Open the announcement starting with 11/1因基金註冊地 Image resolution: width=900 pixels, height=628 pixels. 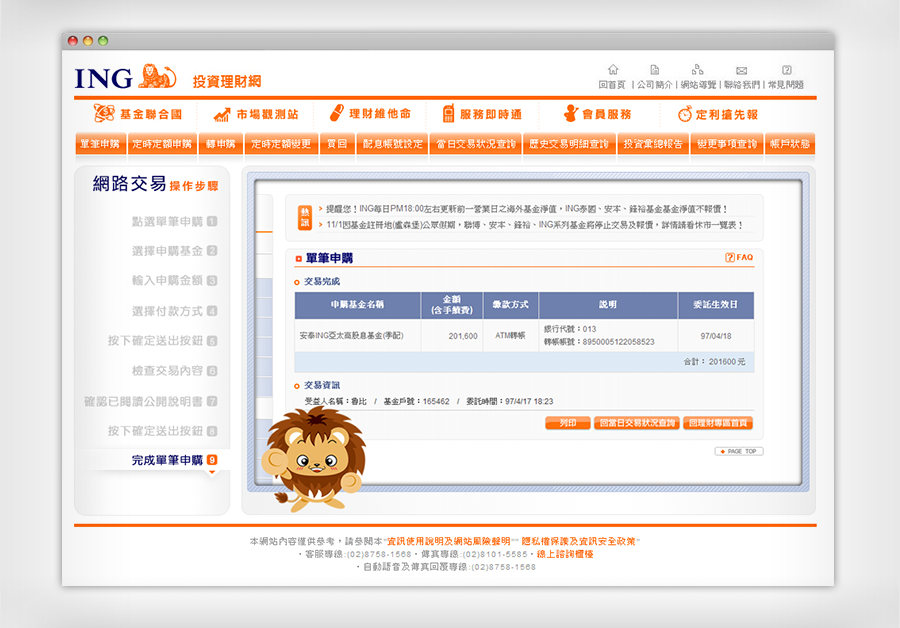pos(535,225)
